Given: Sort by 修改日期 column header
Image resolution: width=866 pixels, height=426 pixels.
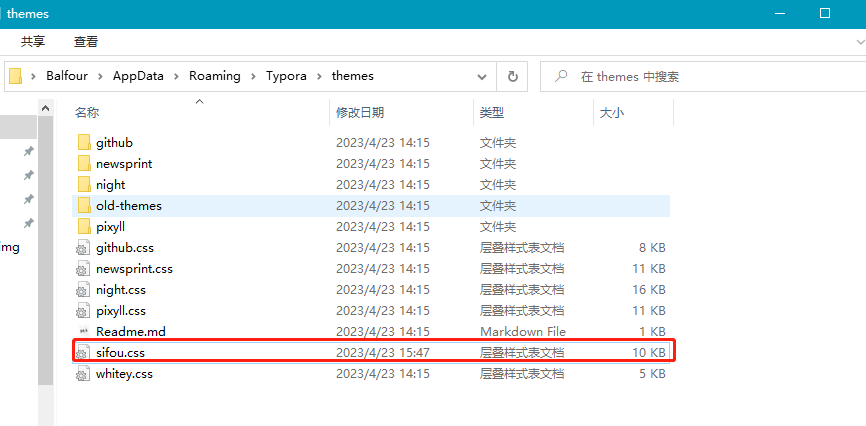Looking at the screenshot, I should [x=360, y=113].
